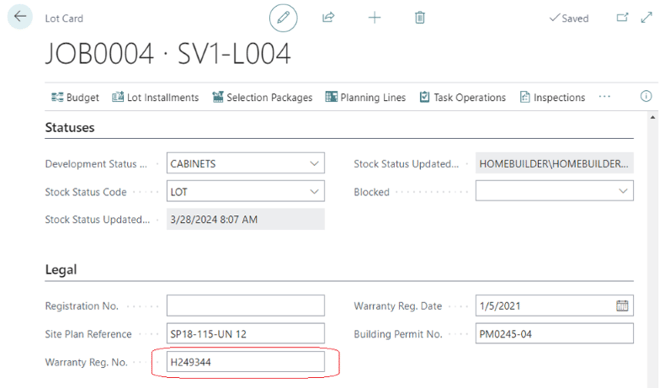Click the Registration No. field
This screenshot has width=670, height=388.
coord(245,306)
